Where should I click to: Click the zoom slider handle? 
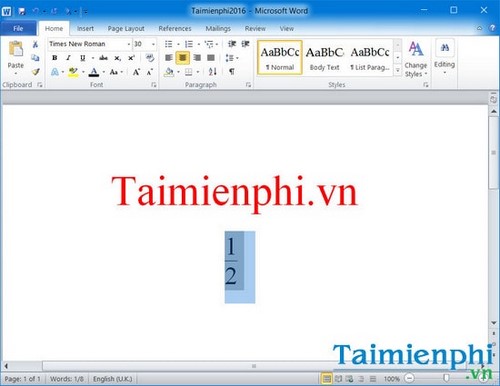pyautogui.click(x=446, y=379)
